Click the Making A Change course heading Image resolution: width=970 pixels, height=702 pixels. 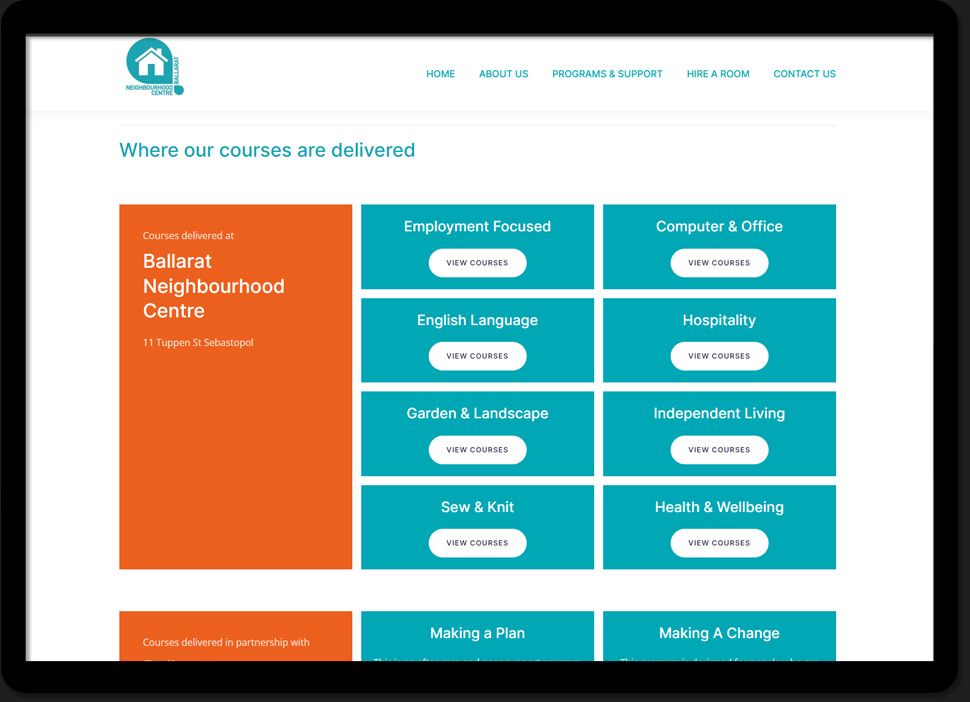click(719, 633)
